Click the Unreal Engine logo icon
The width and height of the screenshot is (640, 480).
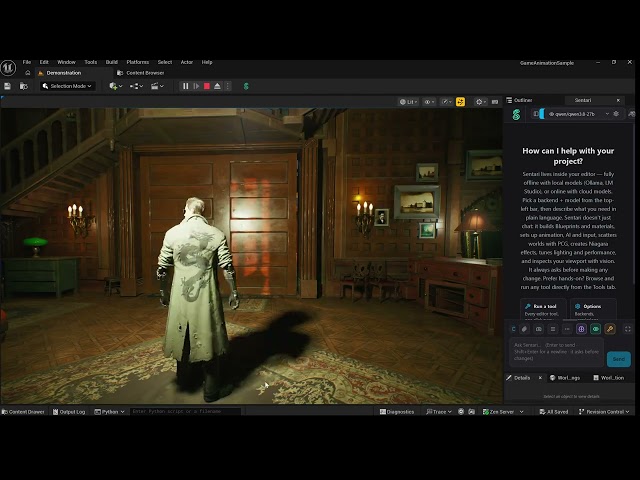click(8, 68)
